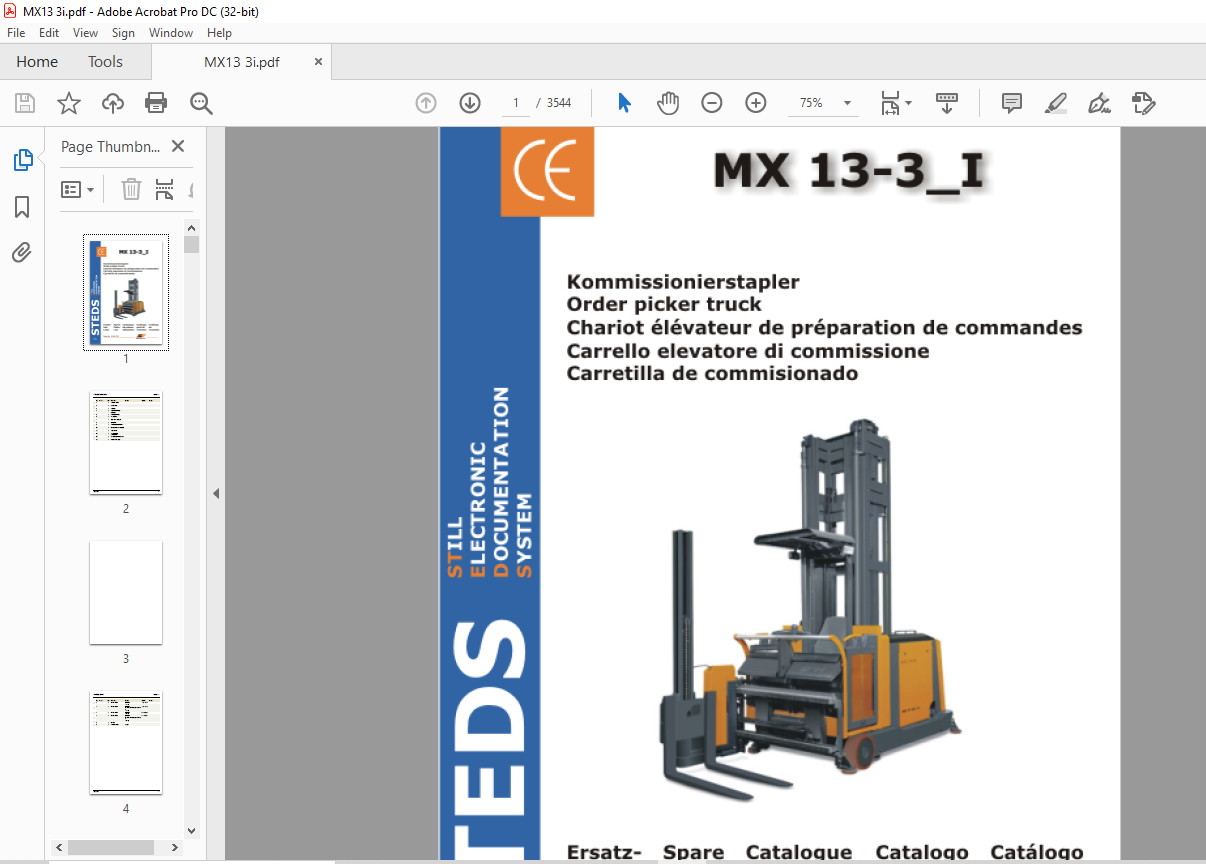The height and width of the screenshot is (864, 1206).
Task: Click the insert page break thumbnail icon
Action: (165, 189)
